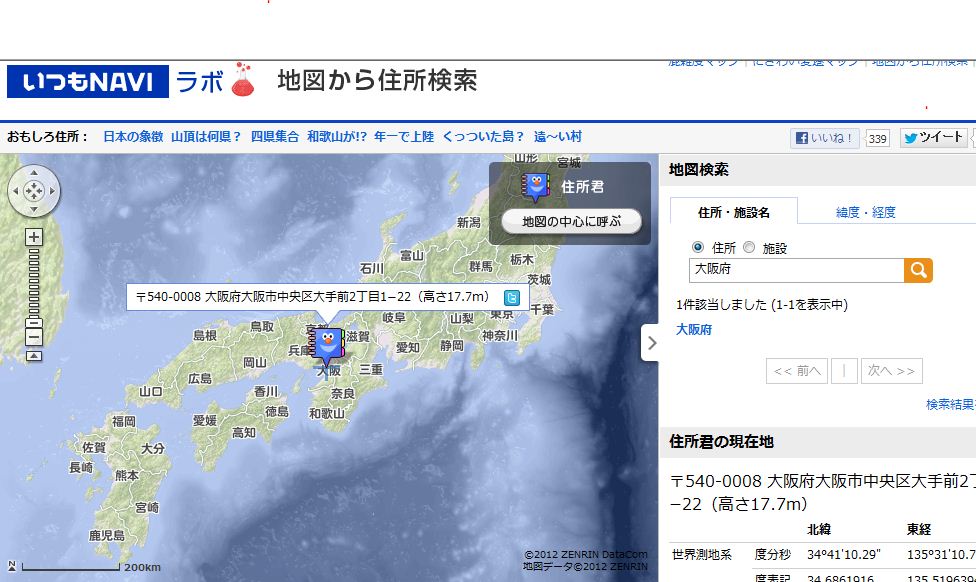Collapse the side panel with the arrow tab
Screen dimensions: 976x582
pos(650,342)
